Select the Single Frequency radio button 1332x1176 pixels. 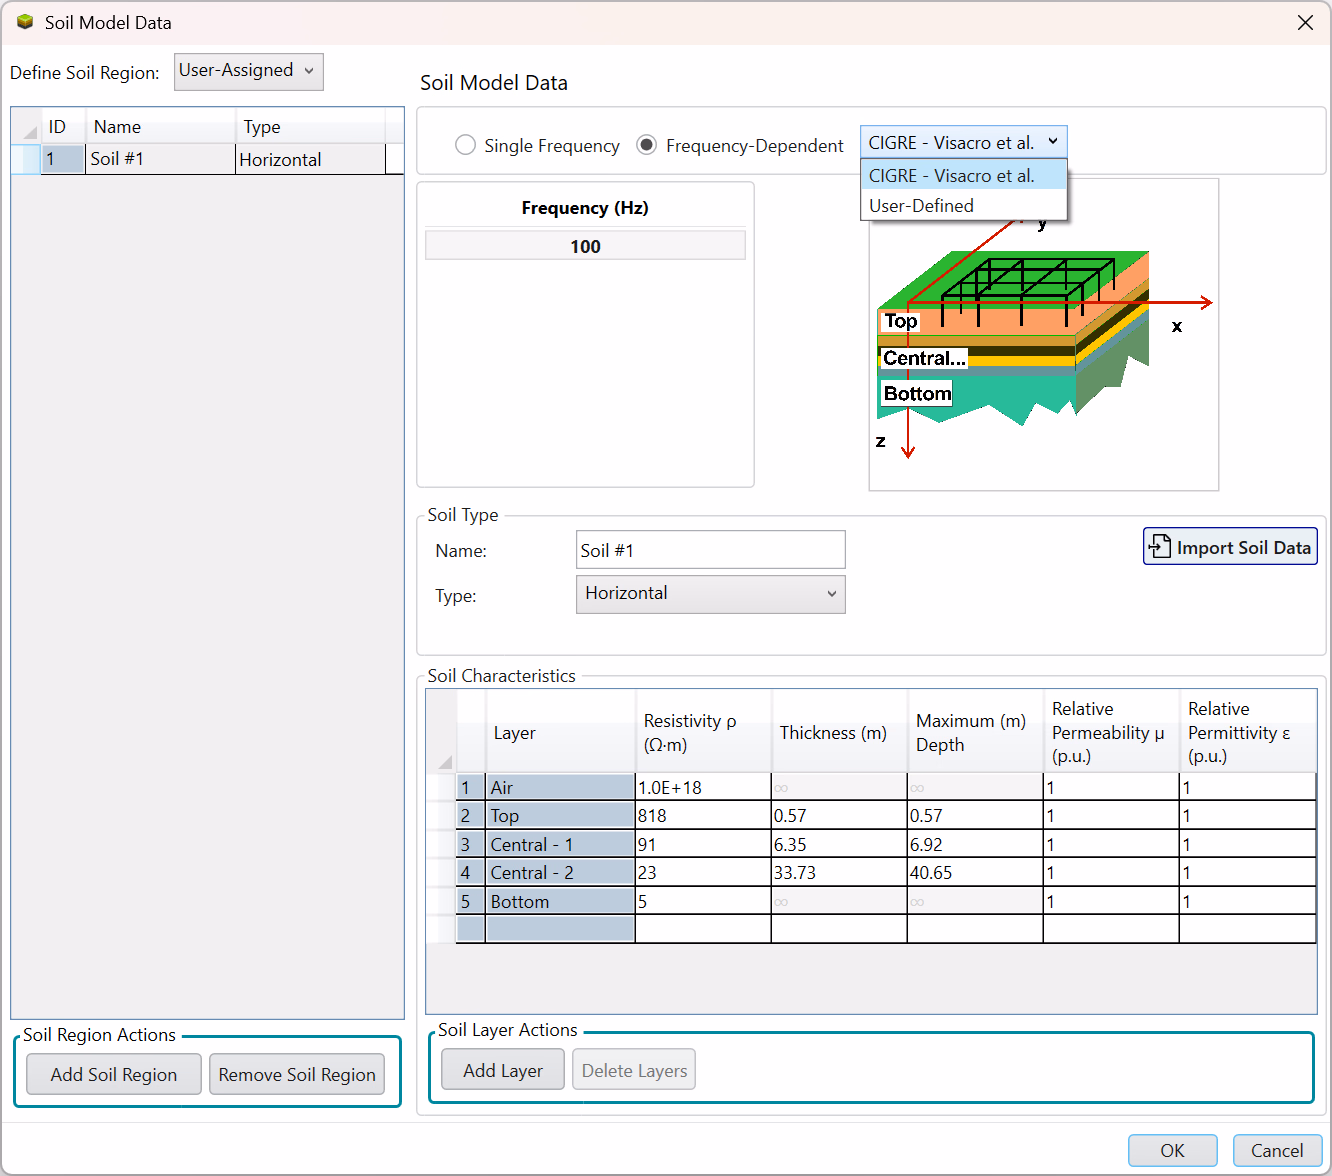pos(465,145)
